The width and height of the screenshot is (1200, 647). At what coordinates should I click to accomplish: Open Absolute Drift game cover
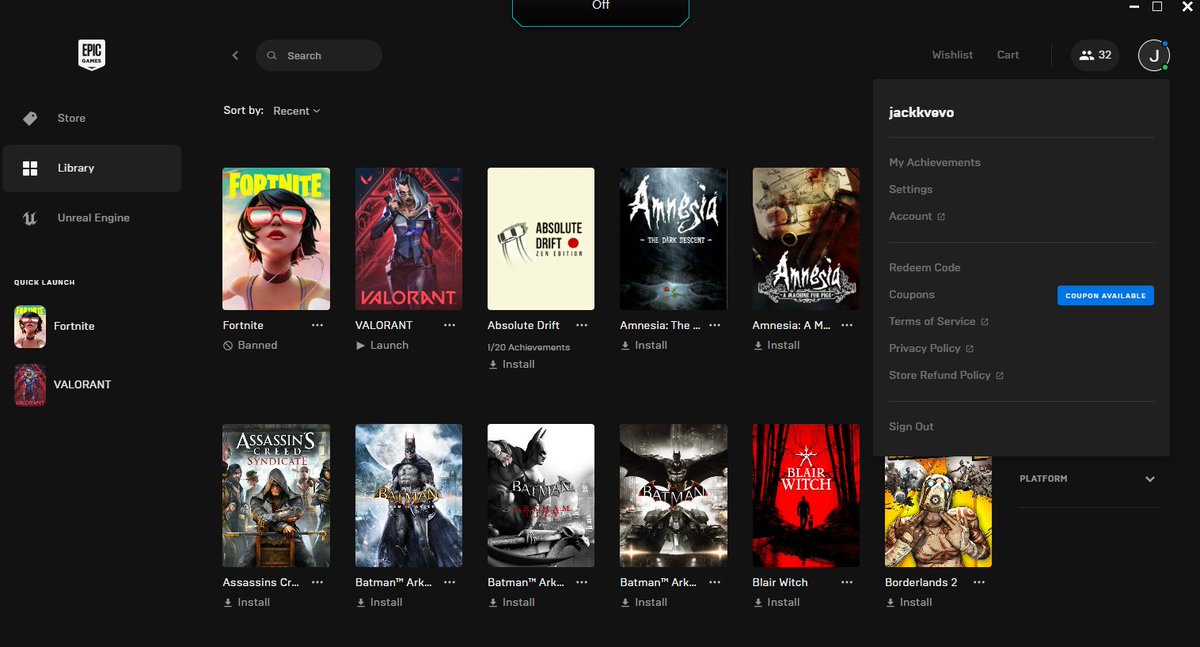[x=541, y=239]
